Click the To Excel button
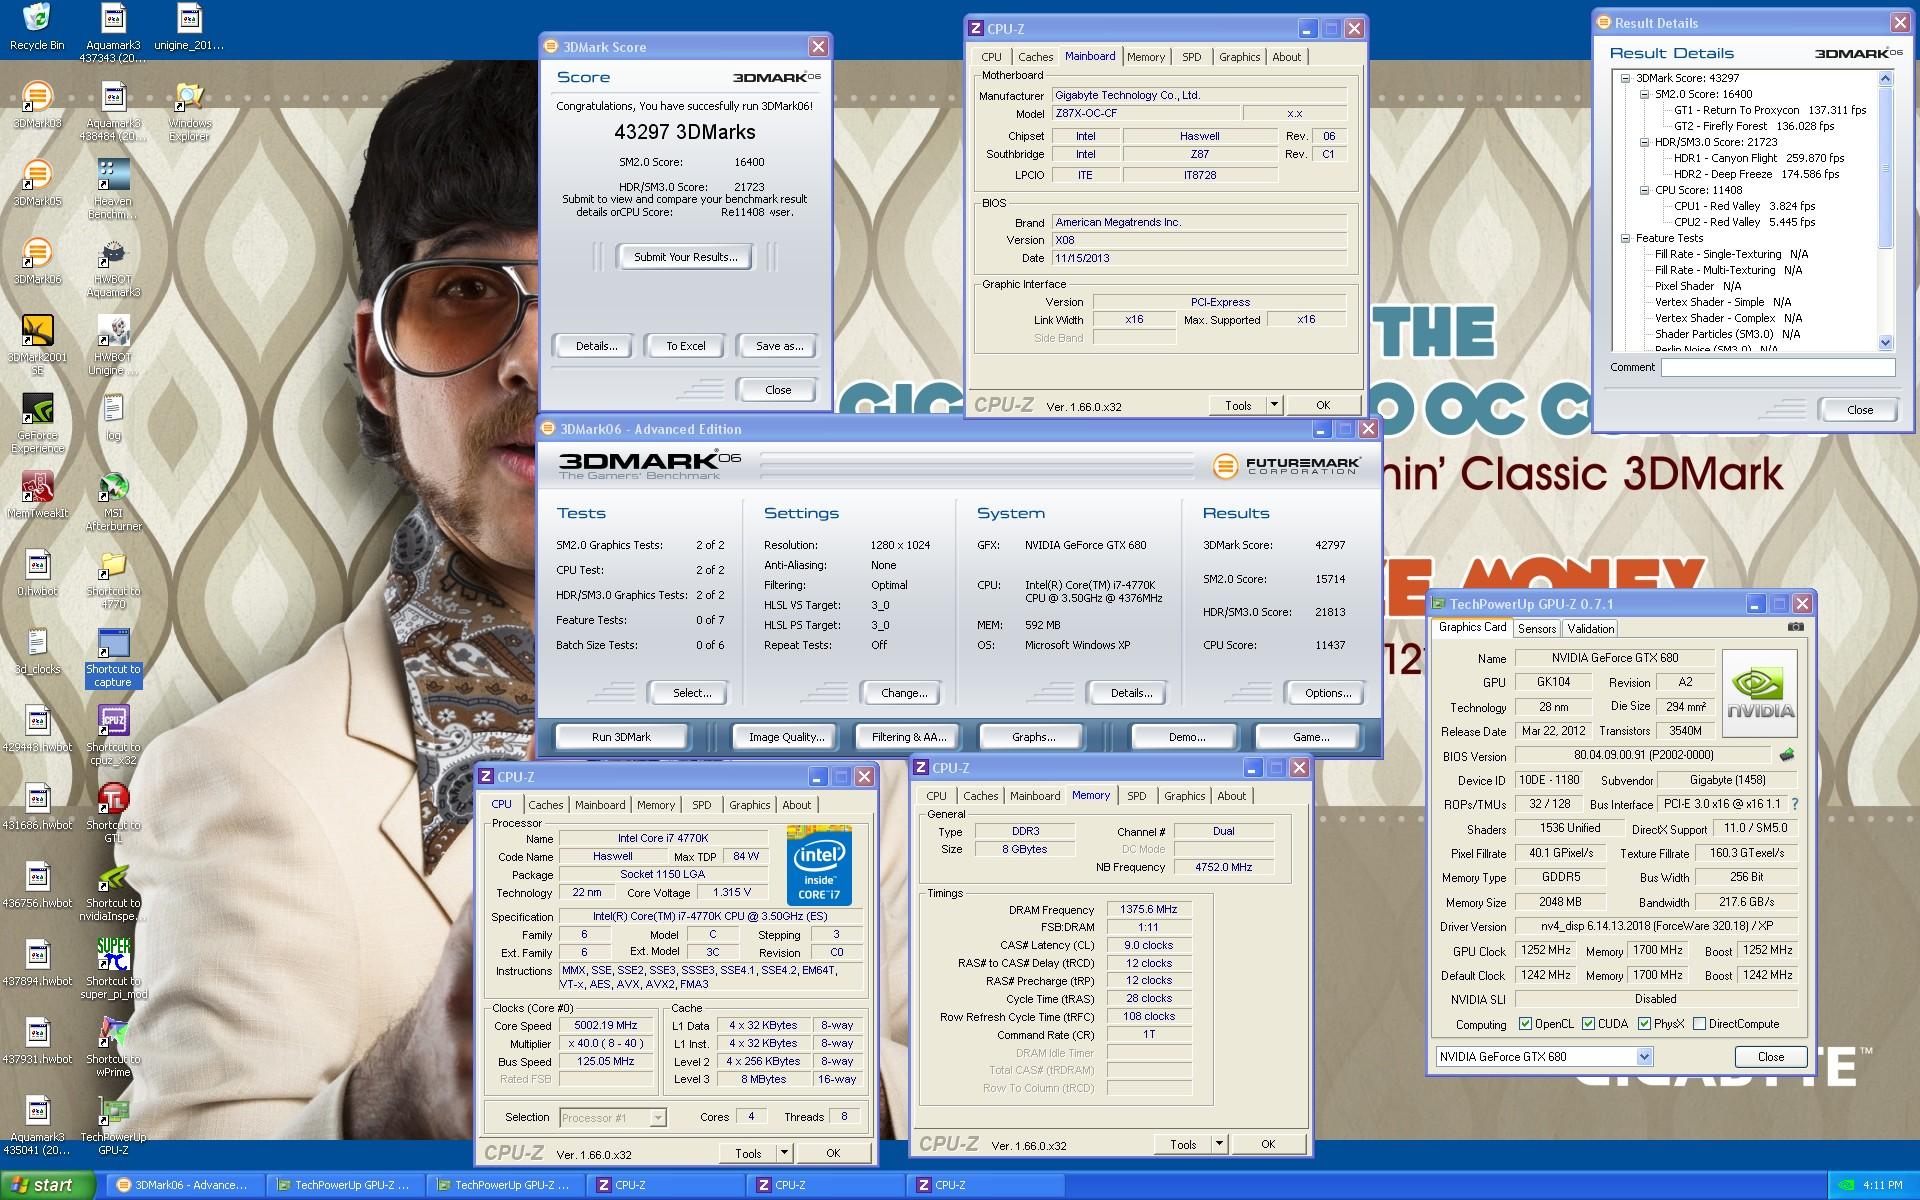Screen dimensions: 1920x1200 click(686, 346)
